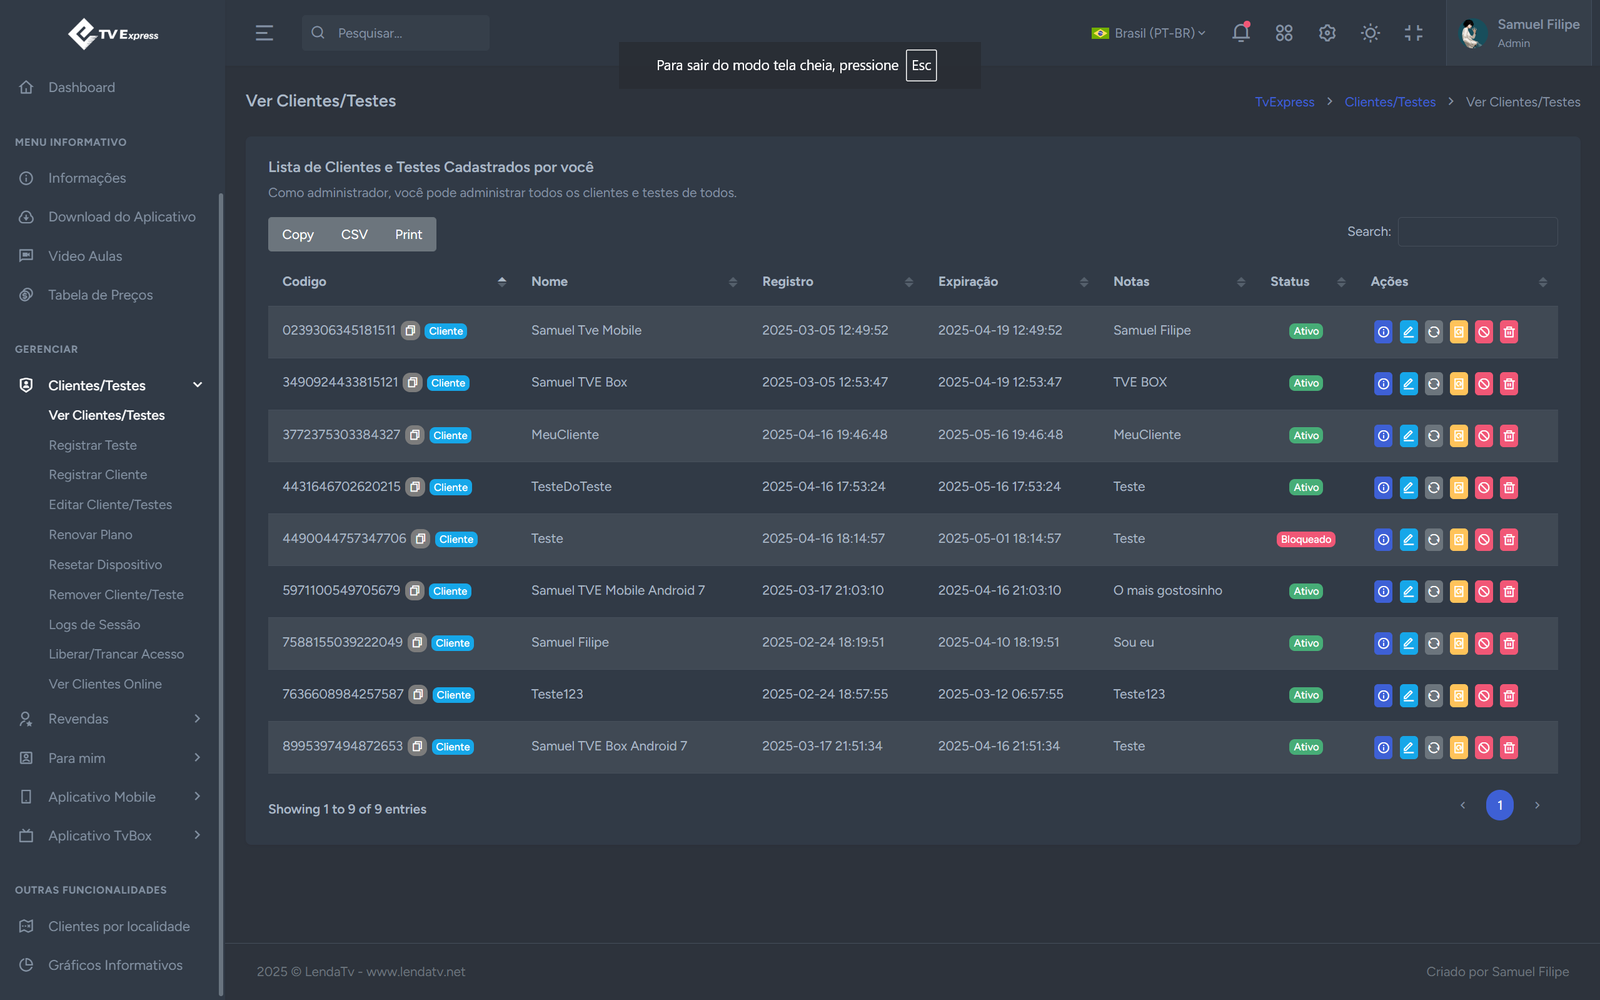Image resolution: width=1600 pixels, height=1000 pixels.
Task: Edit the Samuel Tve Mobile client pencil icon
Action: coord(1408,332)
